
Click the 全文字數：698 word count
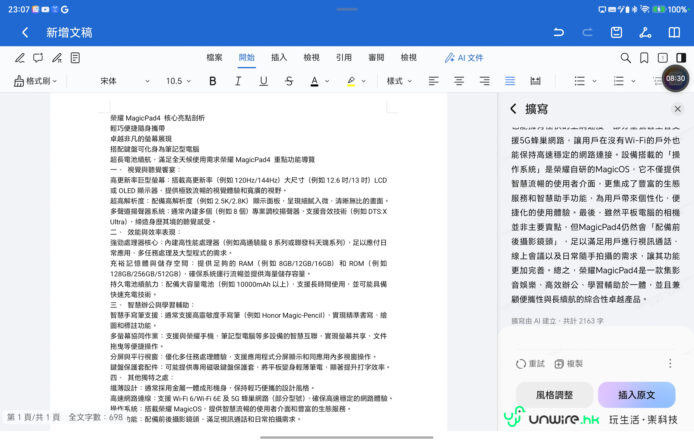(96, 417)
